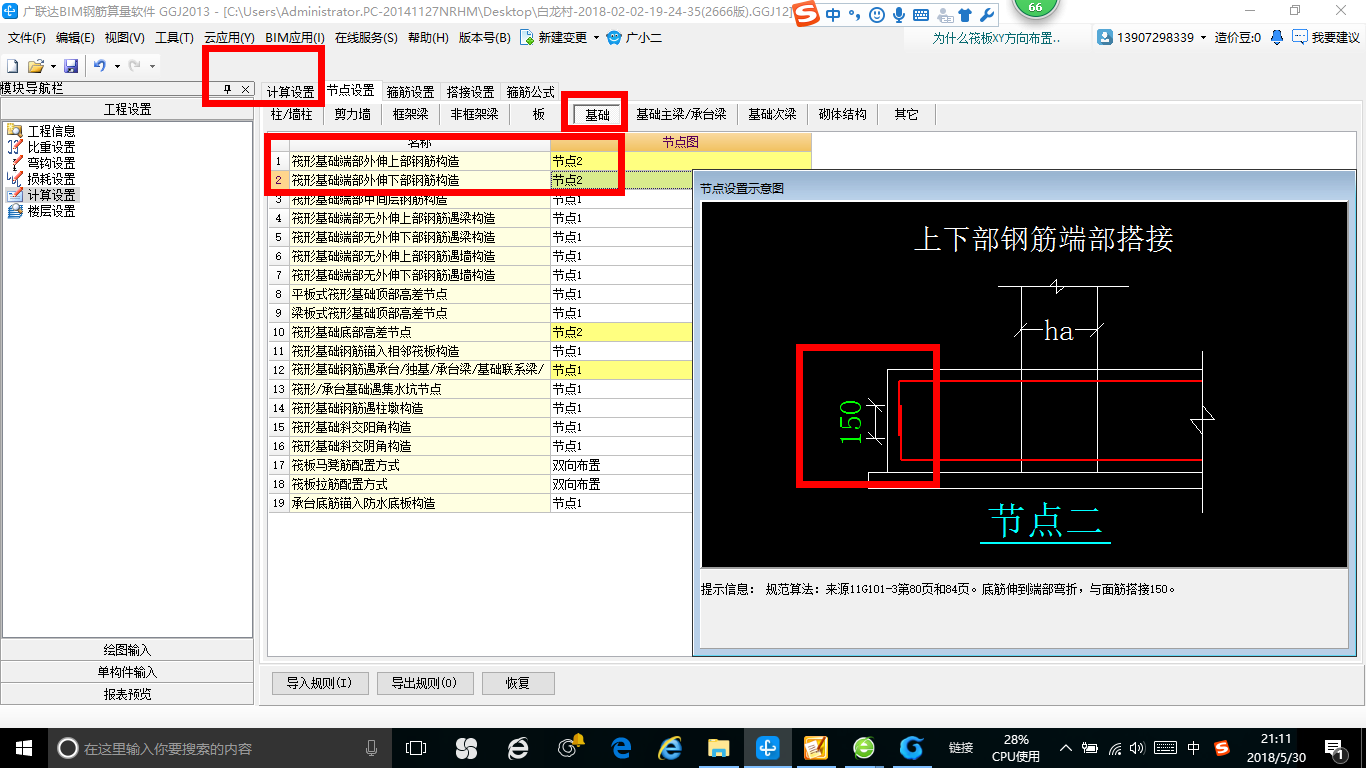The image size is (1366, 768).
Task: Select the 非框架梁 category tab
Action: 474,114
